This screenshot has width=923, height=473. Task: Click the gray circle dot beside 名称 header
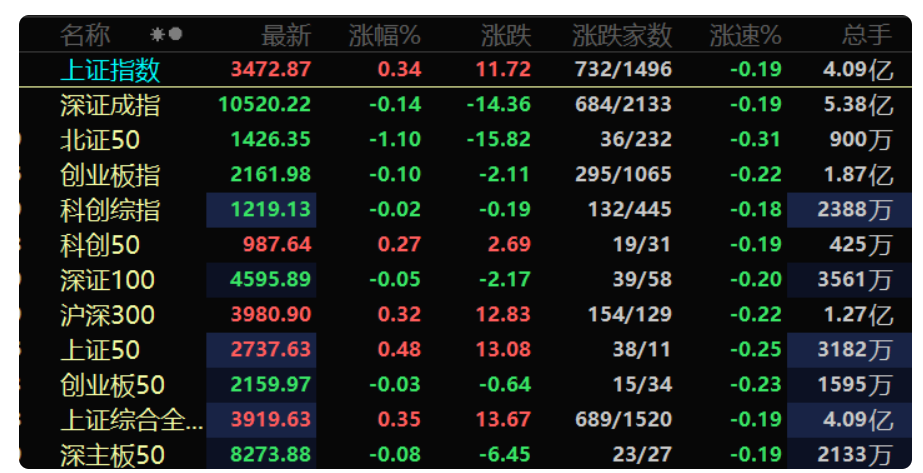click(x=175, y=34)
